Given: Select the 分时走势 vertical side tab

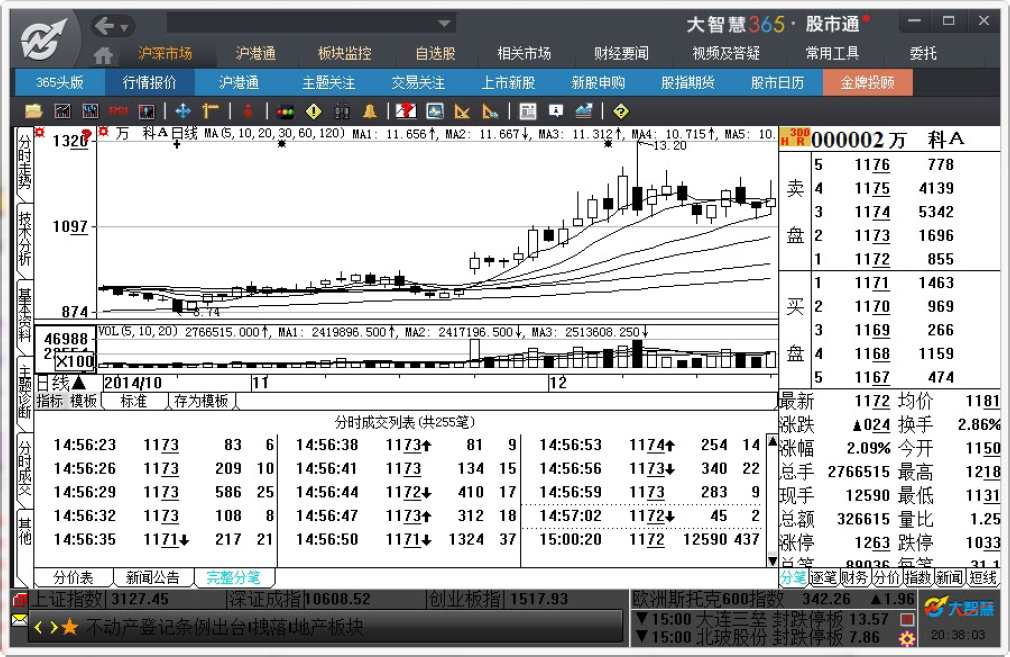Looking at the screenshot, I should tap(24, 162).
